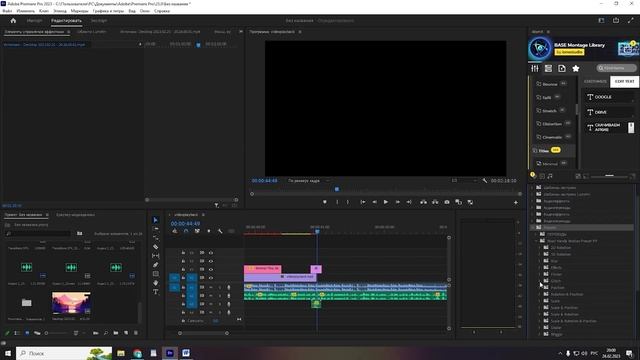Select the Titles category in BASE library
640x360 pixels.
(x=553, y=151)
